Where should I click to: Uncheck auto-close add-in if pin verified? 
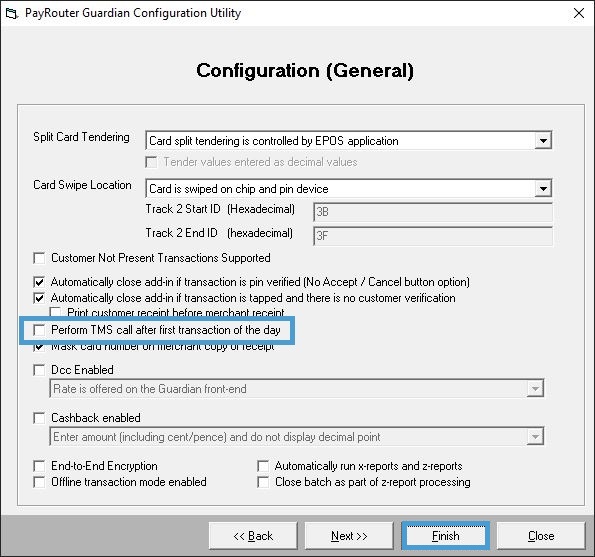coord(39,282)
